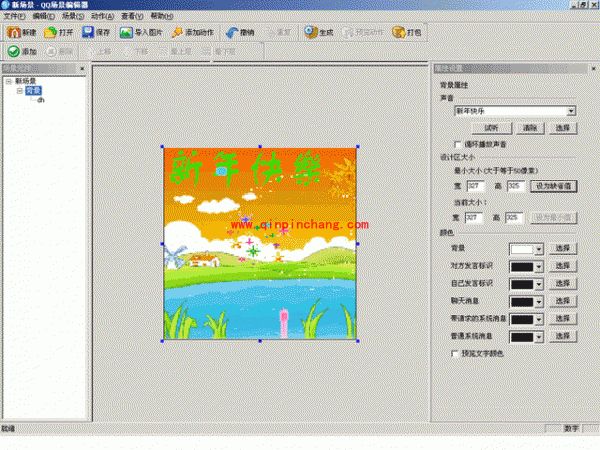This screenshot has width=600, height=450.
Task: Open the 新年快乐 sound dropdown
Action: pos(571,111)
